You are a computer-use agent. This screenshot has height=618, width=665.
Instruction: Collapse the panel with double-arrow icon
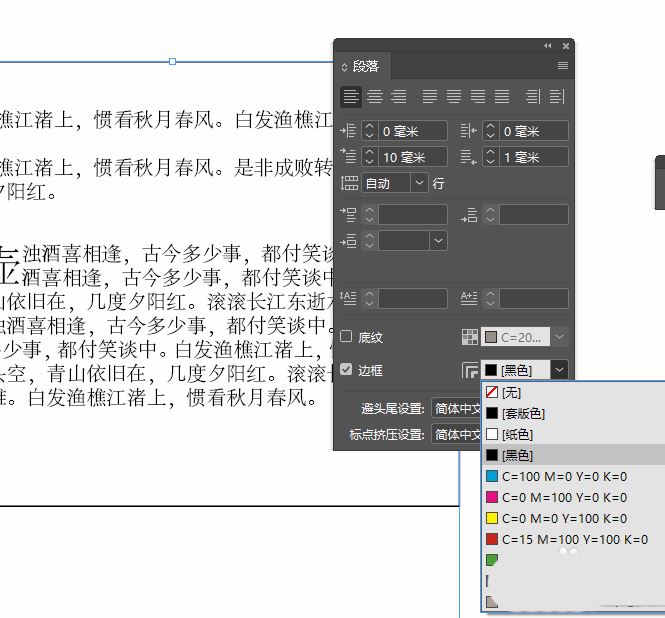pyautogui.click(x=548, y=46)
